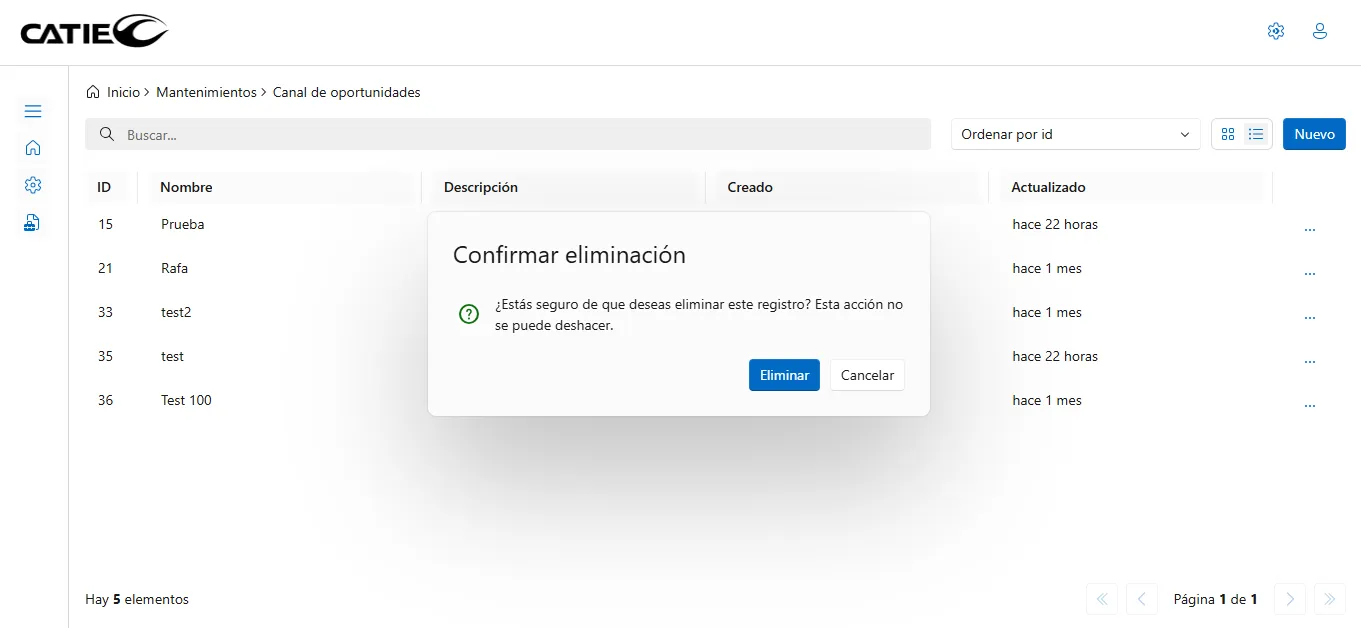Sort by the Nombre column header
The height and width of the screenshot is (628, 1361).
186,187
